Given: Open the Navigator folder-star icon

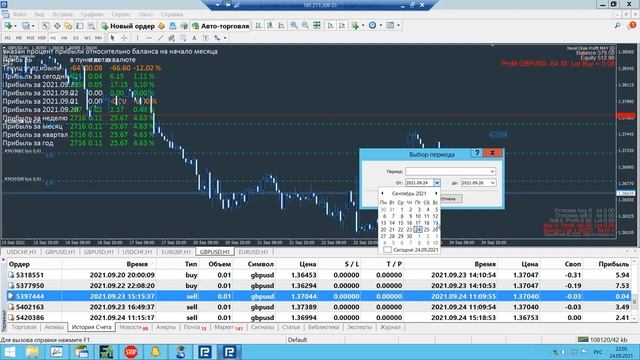Looking at the screenshot, I should click(x=68, y=26).
